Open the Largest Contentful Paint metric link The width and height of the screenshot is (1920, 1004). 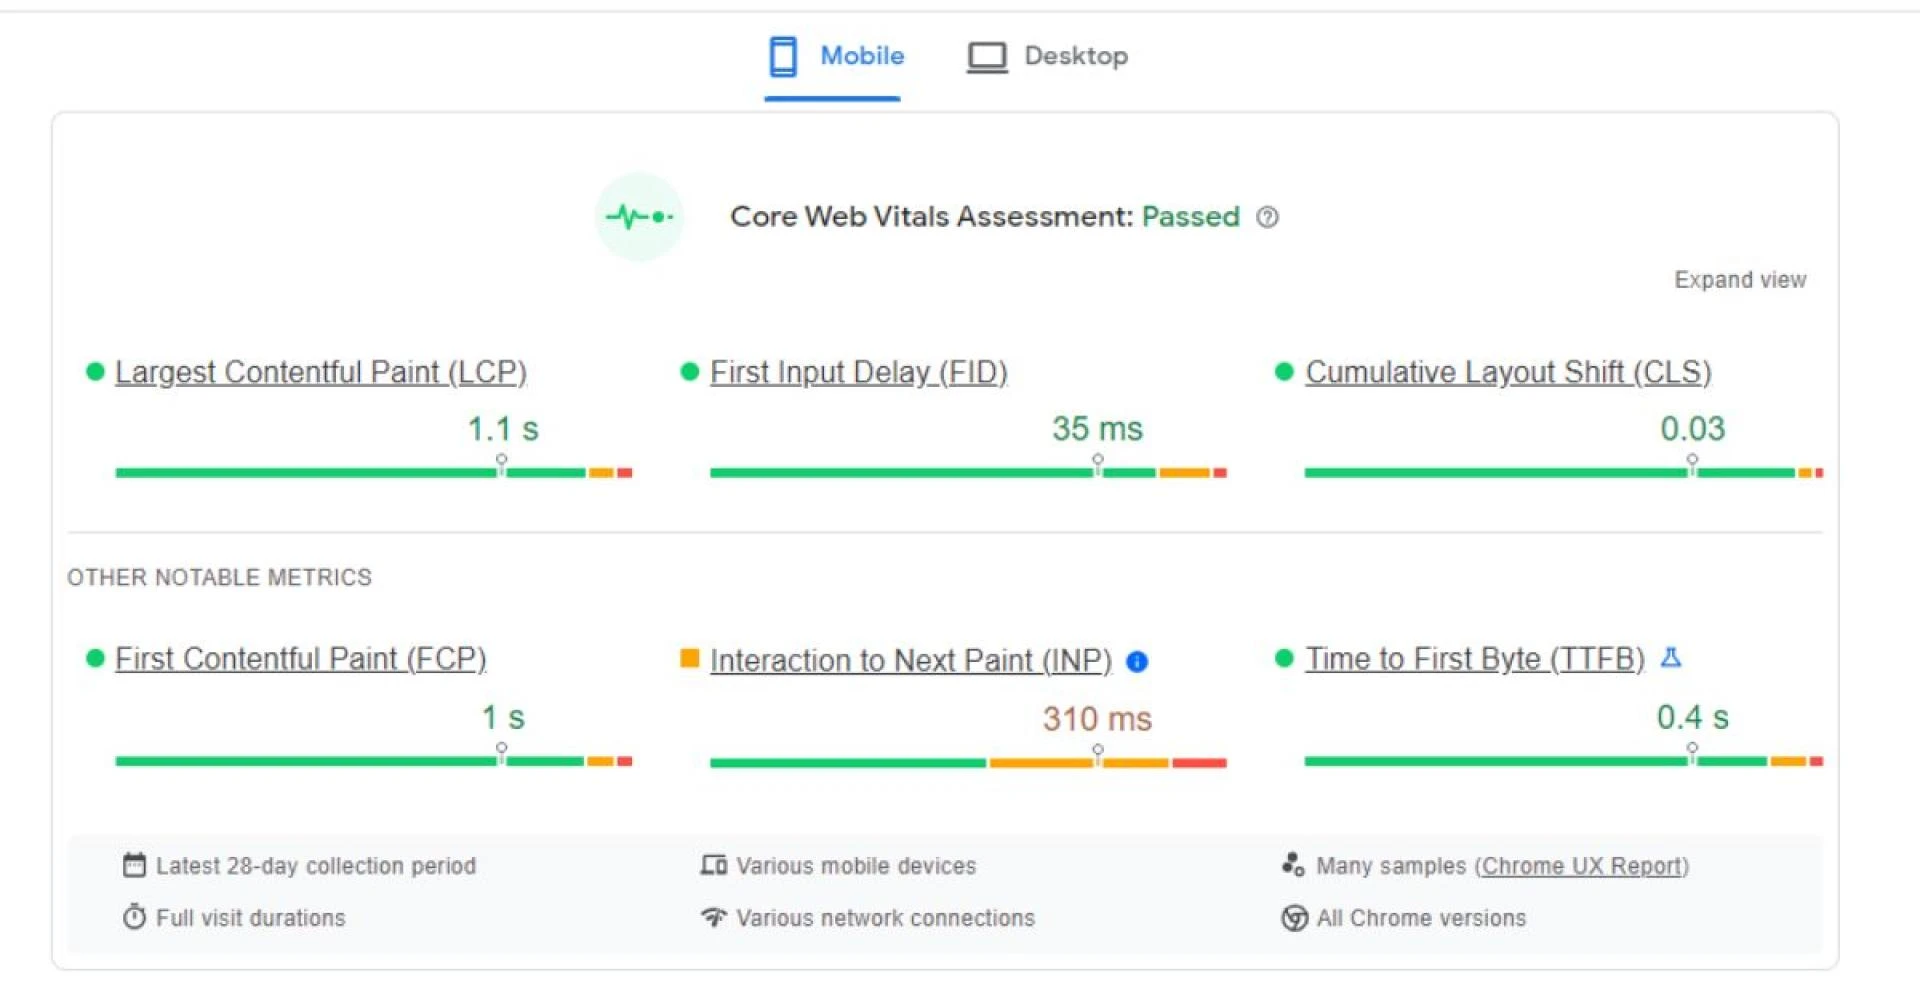(322, 371)
